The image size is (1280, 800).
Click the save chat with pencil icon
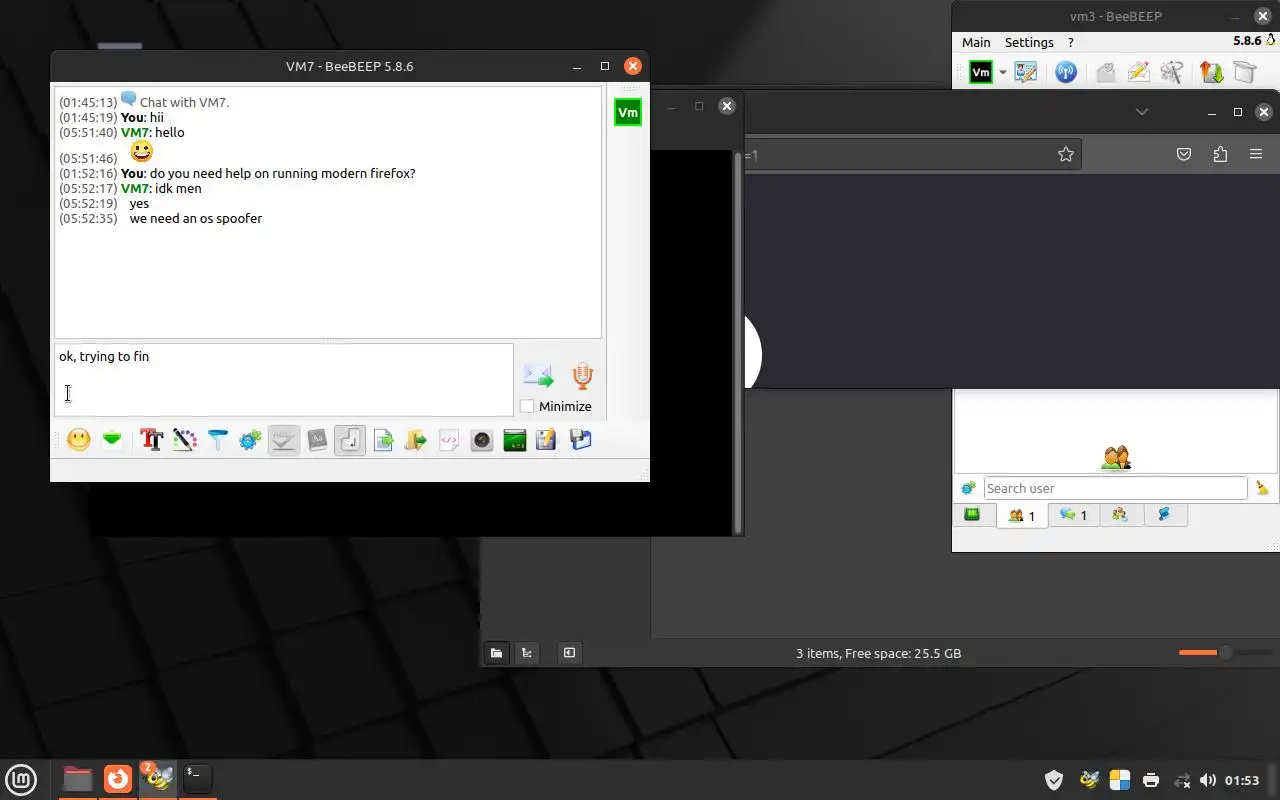pos(546,440)
